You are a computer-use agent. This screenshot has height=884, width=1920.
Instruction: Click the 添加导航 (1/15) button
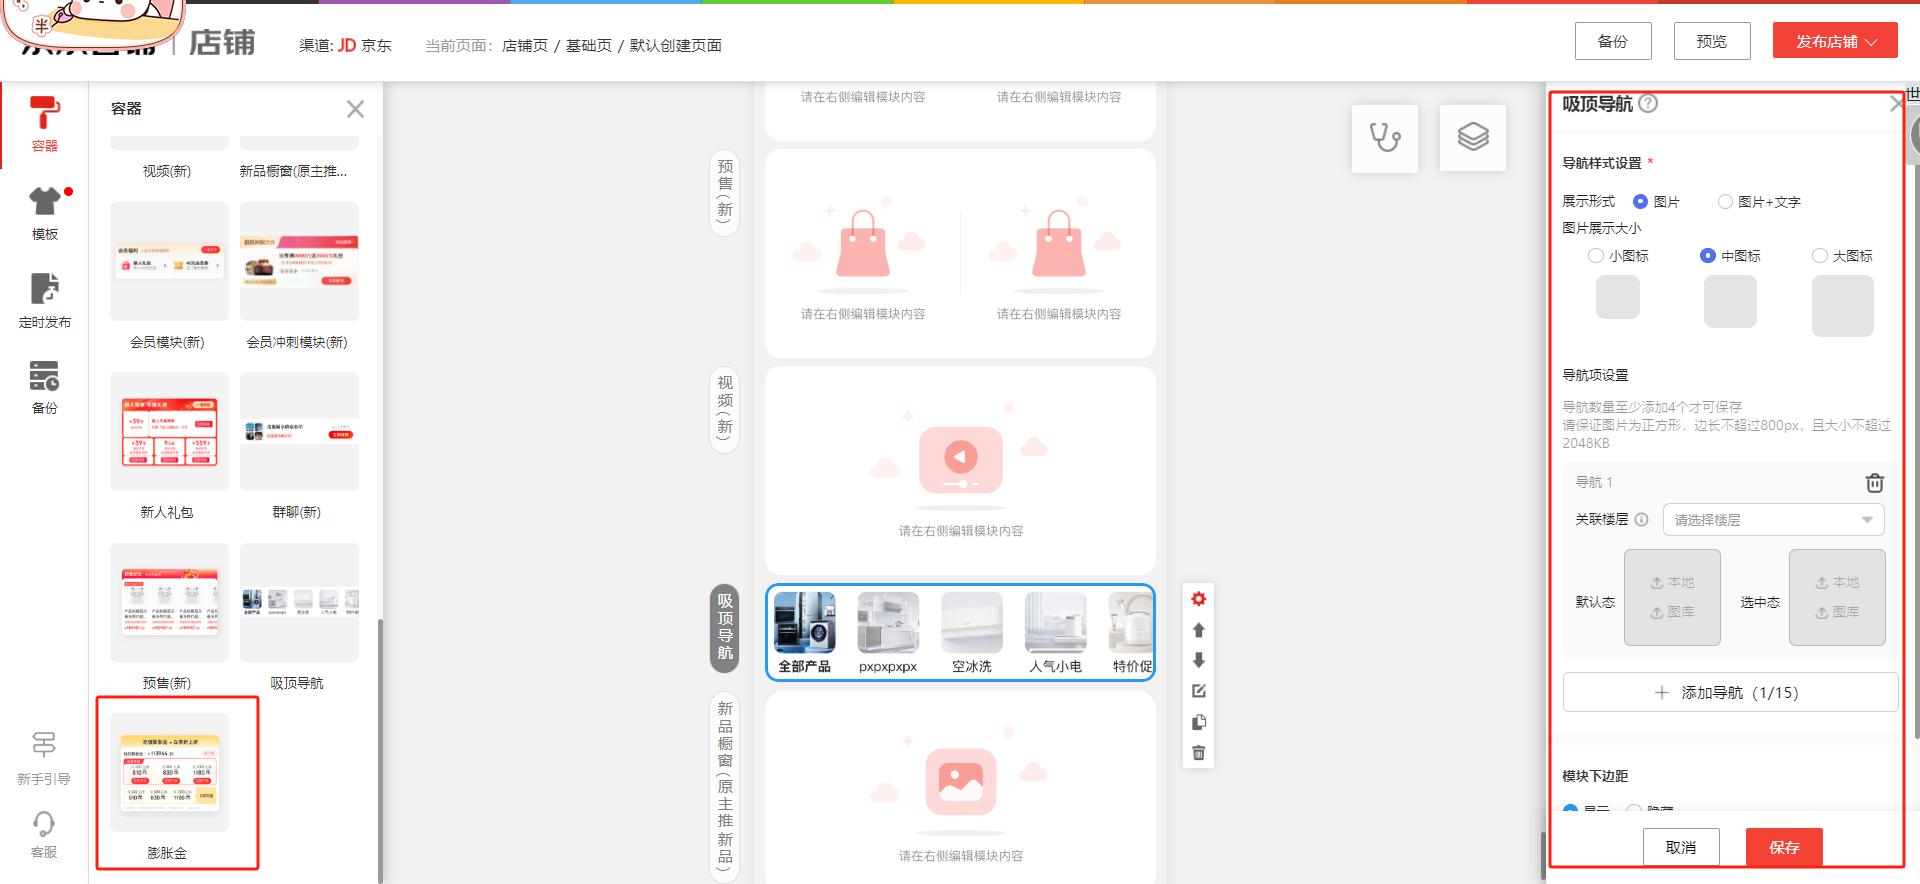pos(1729,692)
